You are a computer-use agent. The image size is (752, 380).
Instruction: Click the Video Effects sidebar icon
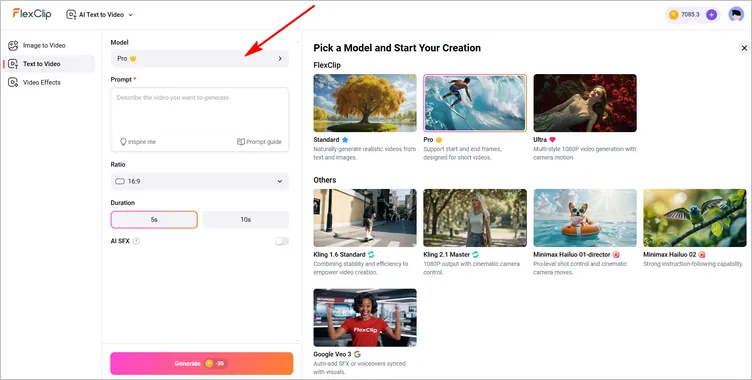tap(13, 83)
